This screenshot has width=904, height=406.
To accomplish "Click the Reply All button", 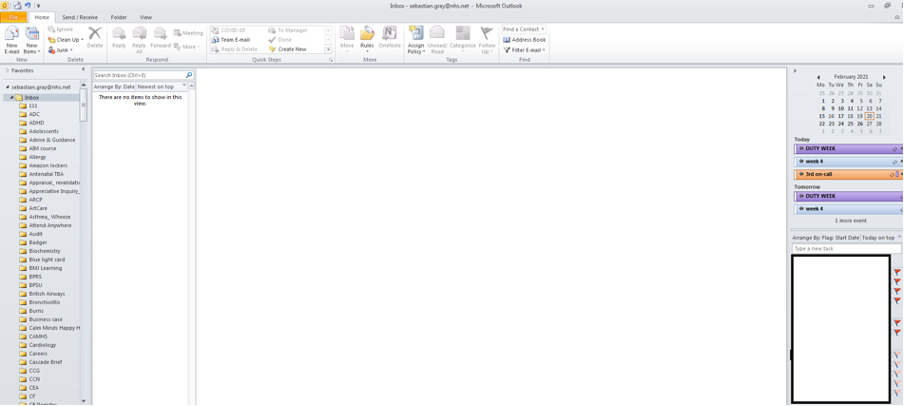I will point(139,40).
